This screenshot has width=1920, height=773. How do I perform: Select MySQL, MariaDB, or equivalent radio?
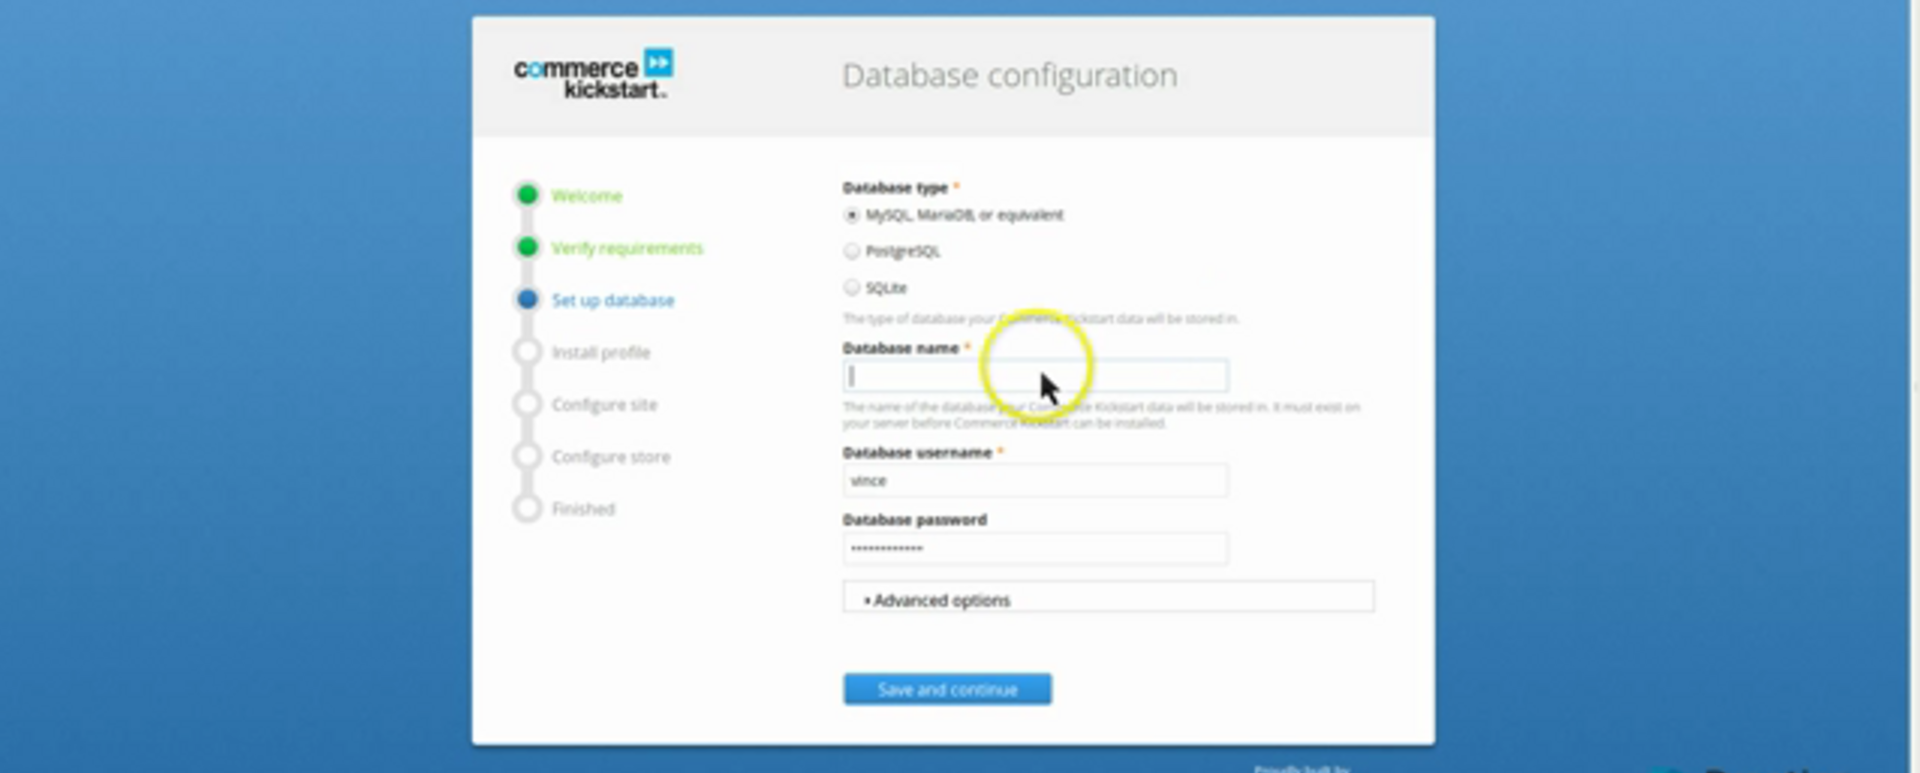click(x=851, y=215)
